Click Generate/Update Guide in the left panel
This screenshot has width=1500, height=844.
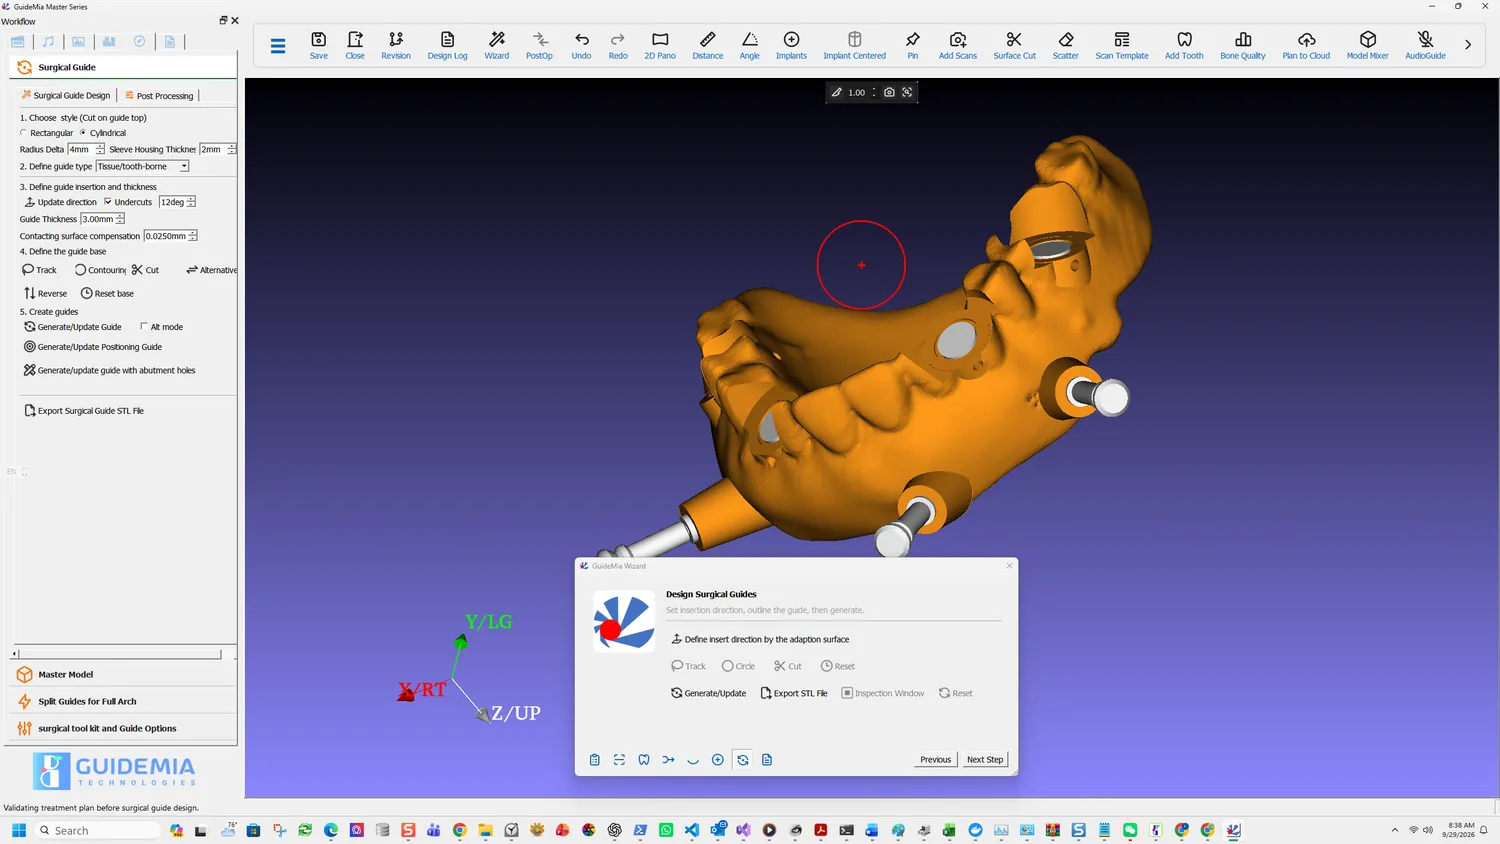tap(72, 327)
